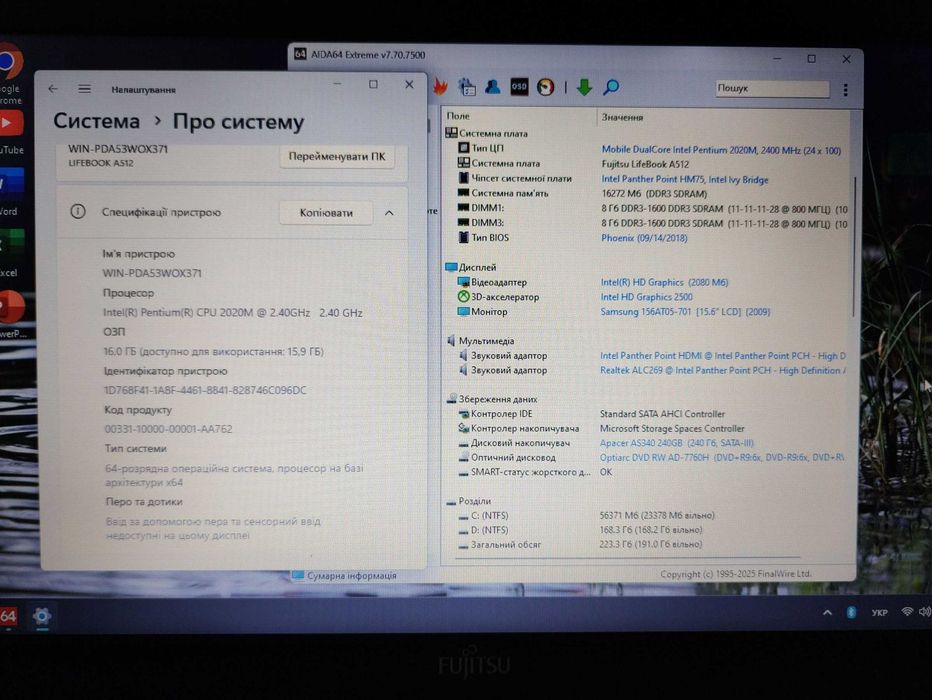Focus the Пошук search field in AIDA64
Image resolution: width=932 pixels, height=700 pixels.
[772, 89]
